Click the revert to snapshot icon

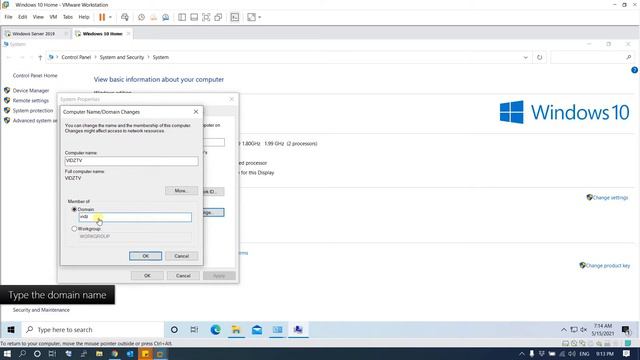click(153, 17)
